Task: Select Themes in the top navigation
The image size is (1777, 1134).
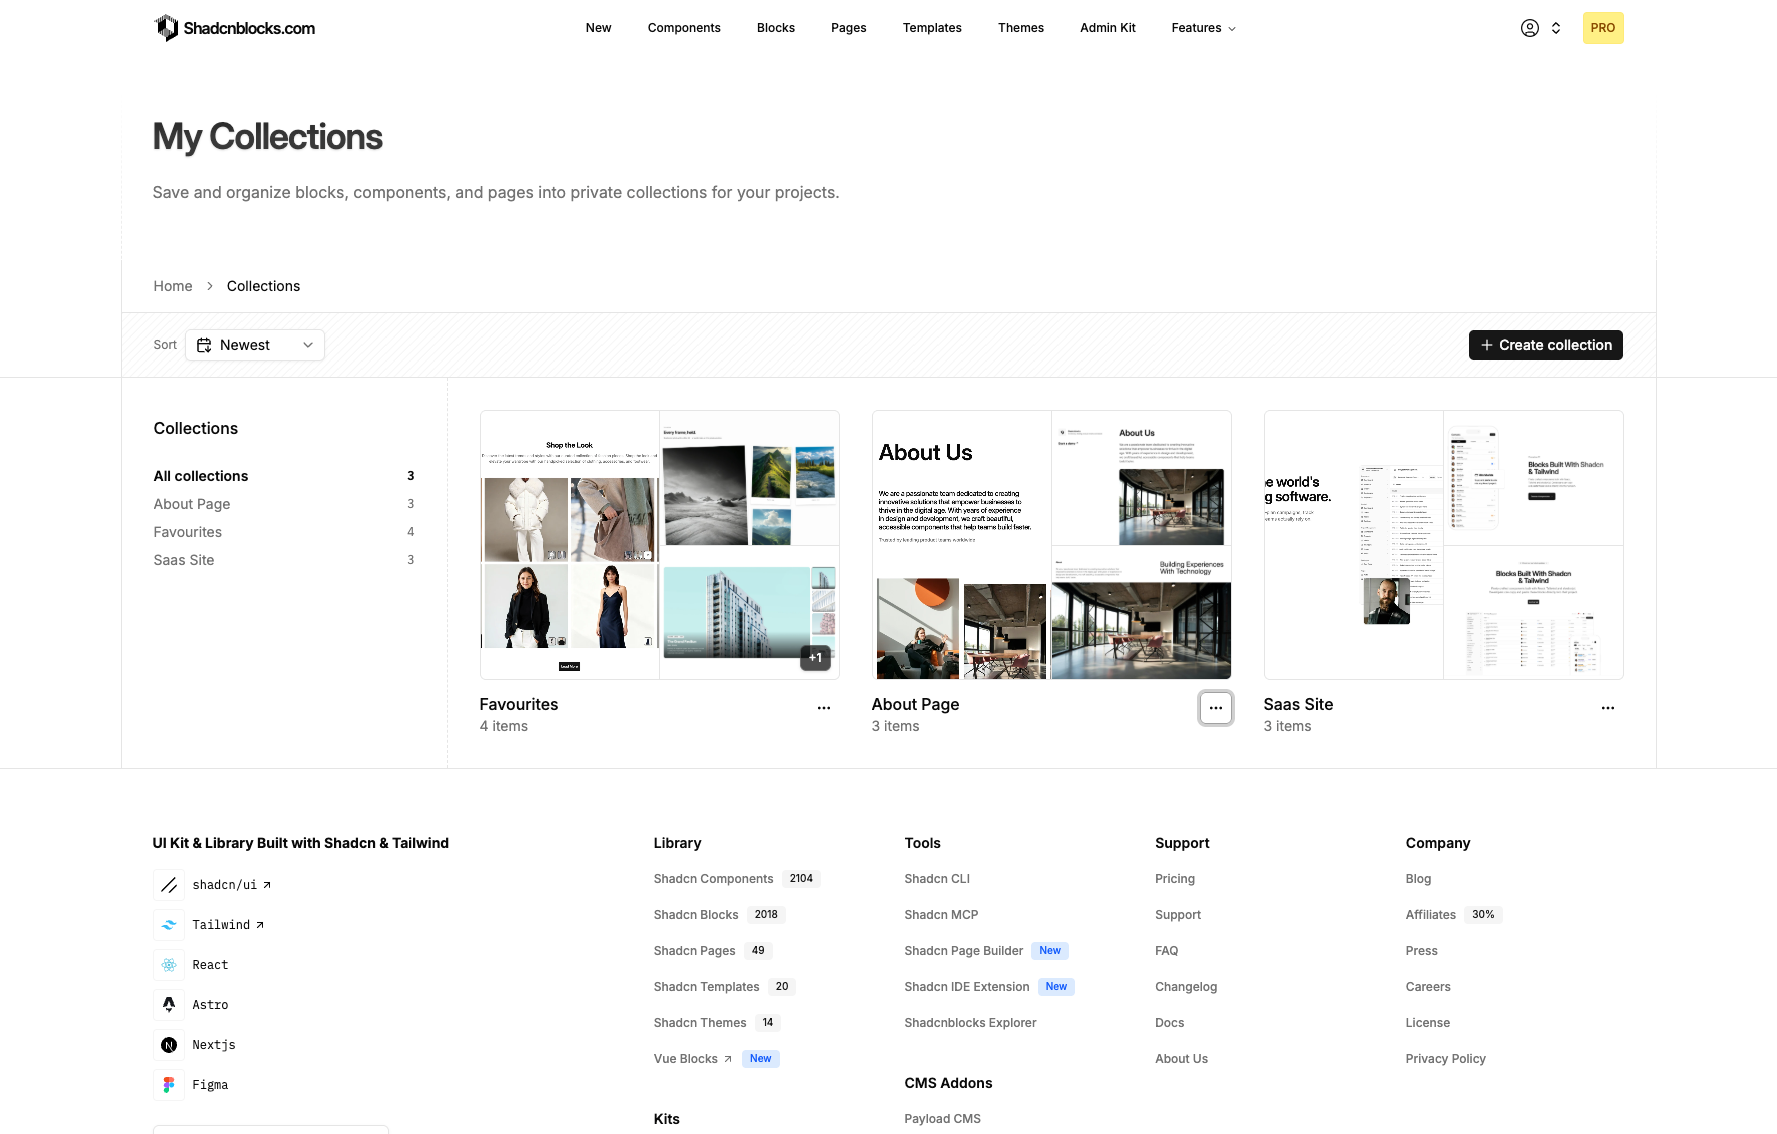Action: pos(1021,28)
